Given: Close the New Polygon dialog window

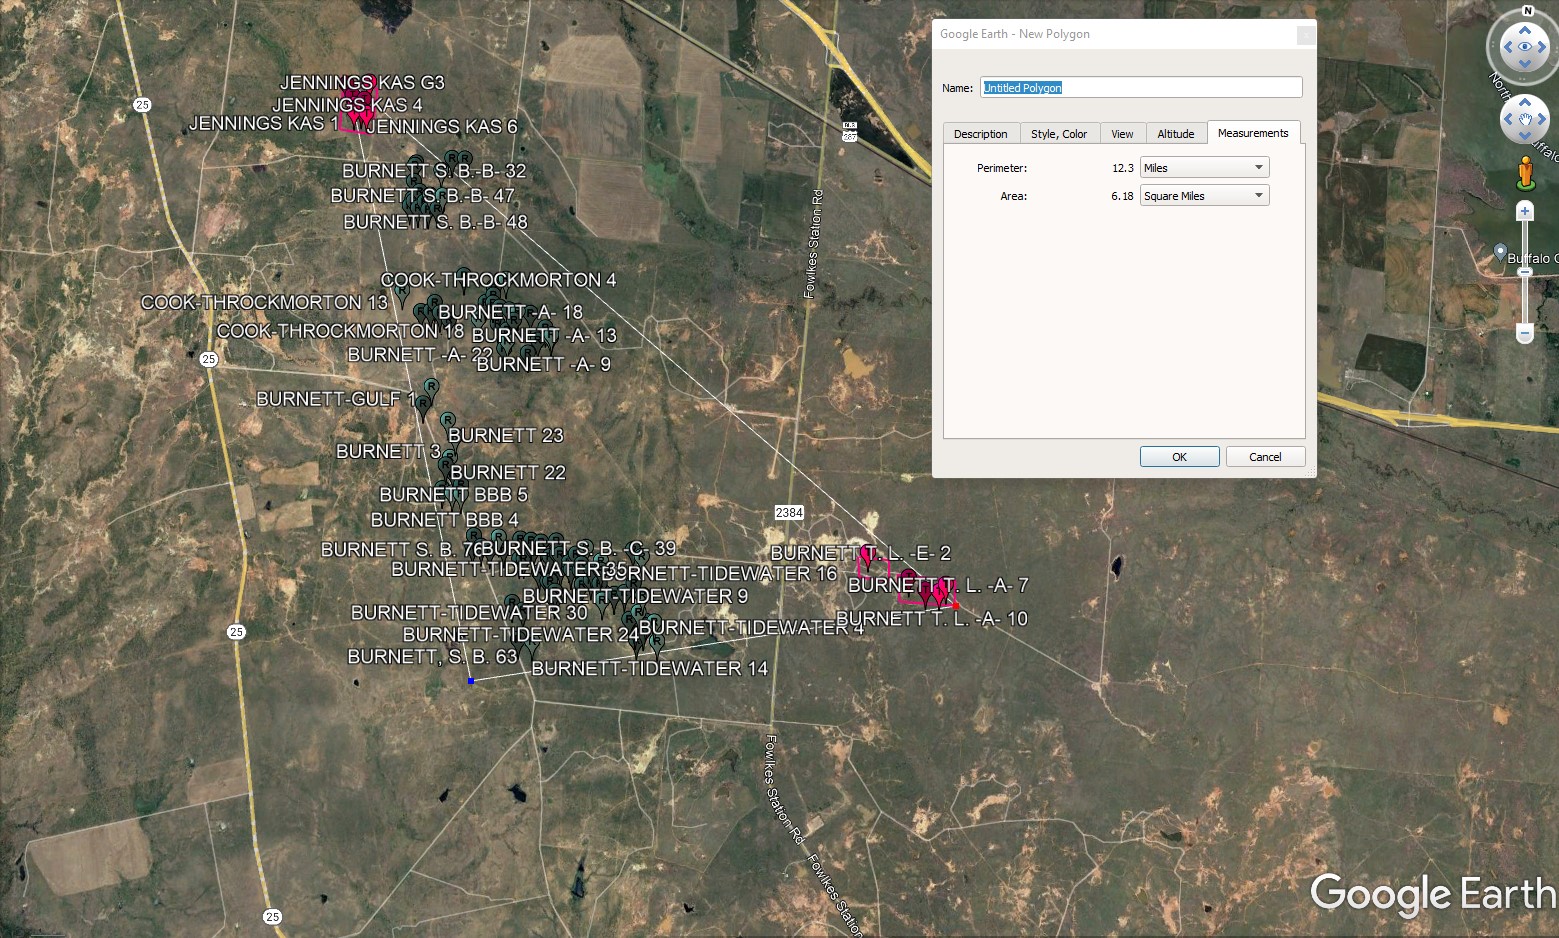Looking at the screenshot, I should [x=1305, y=35].
